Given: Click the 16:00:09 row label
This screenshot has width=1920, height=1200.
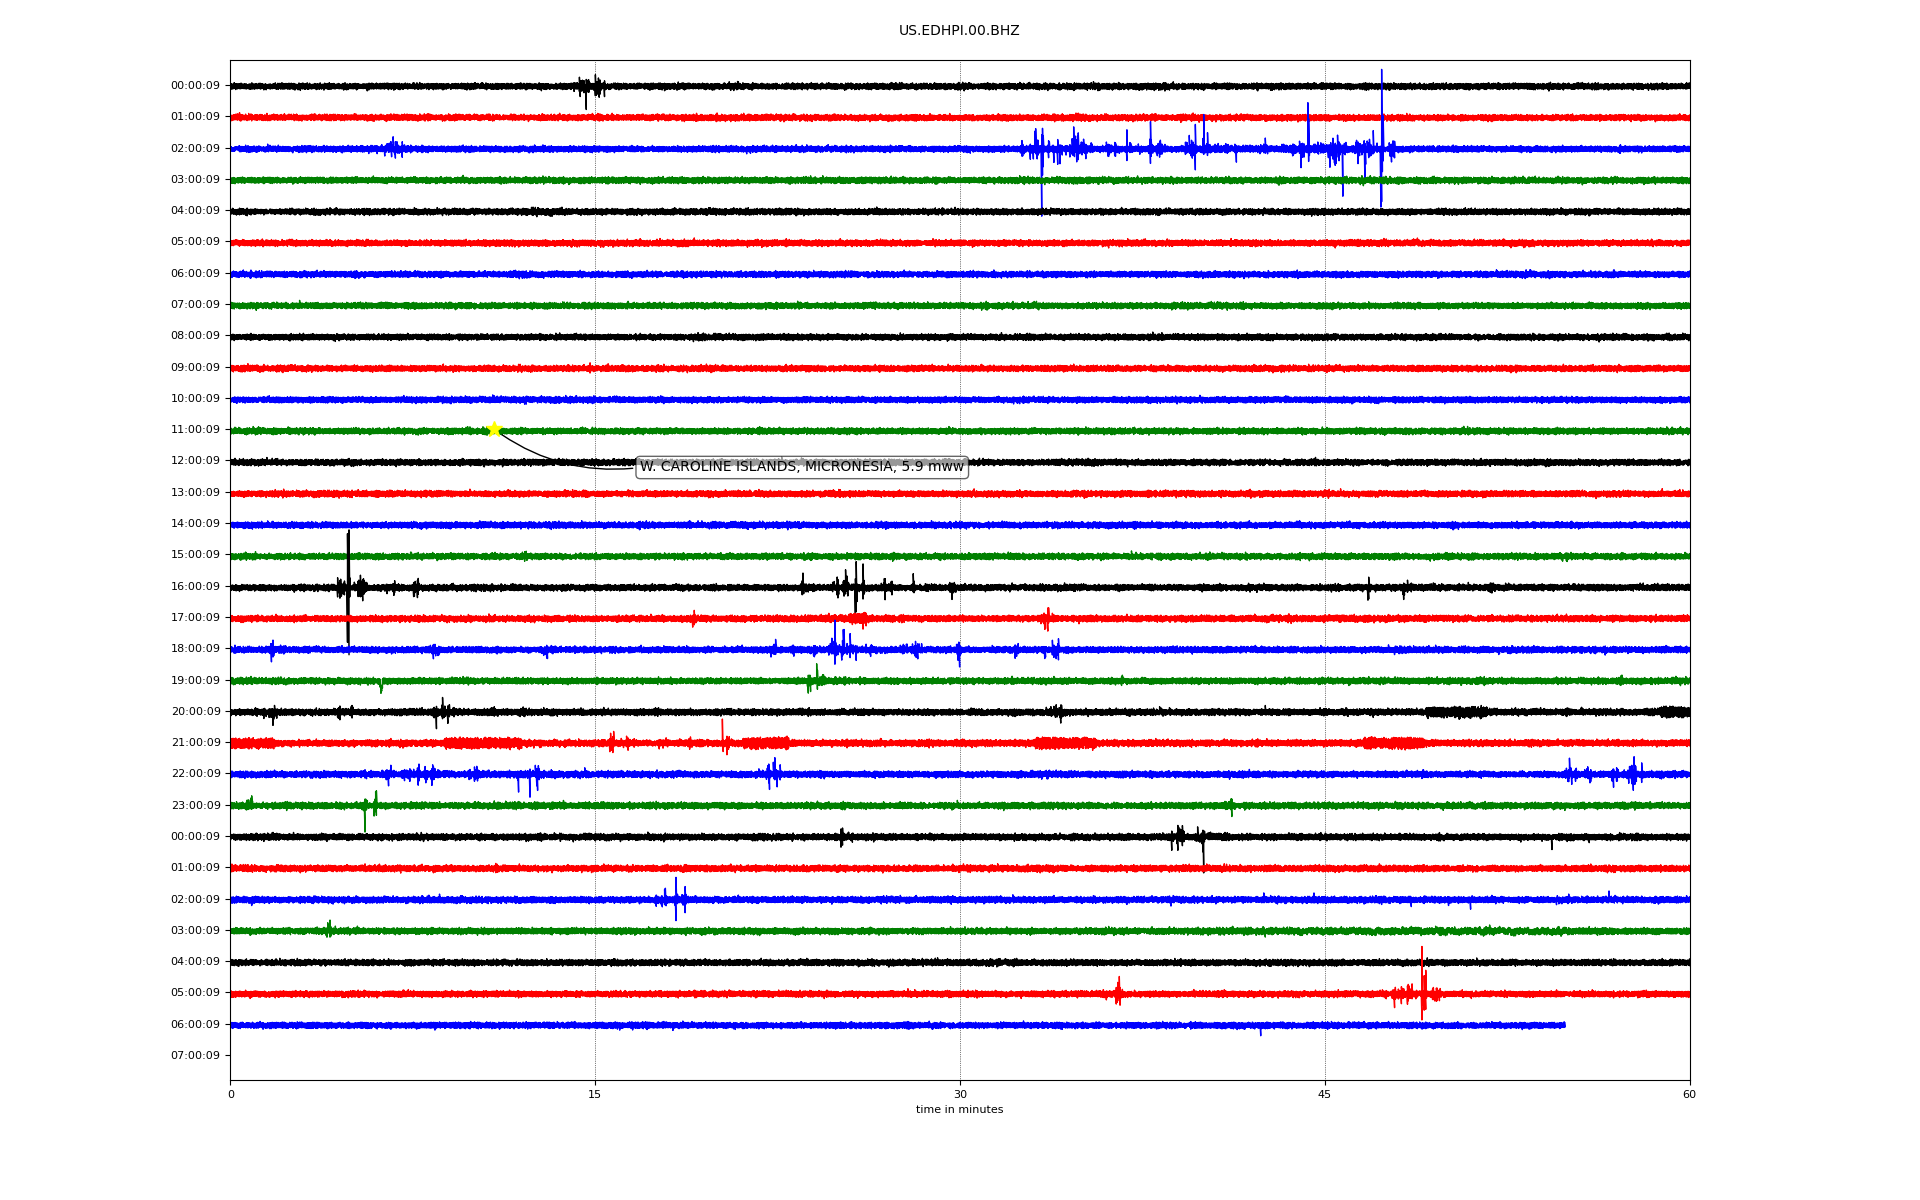Looking at the screenshot, I should [195, 587].
